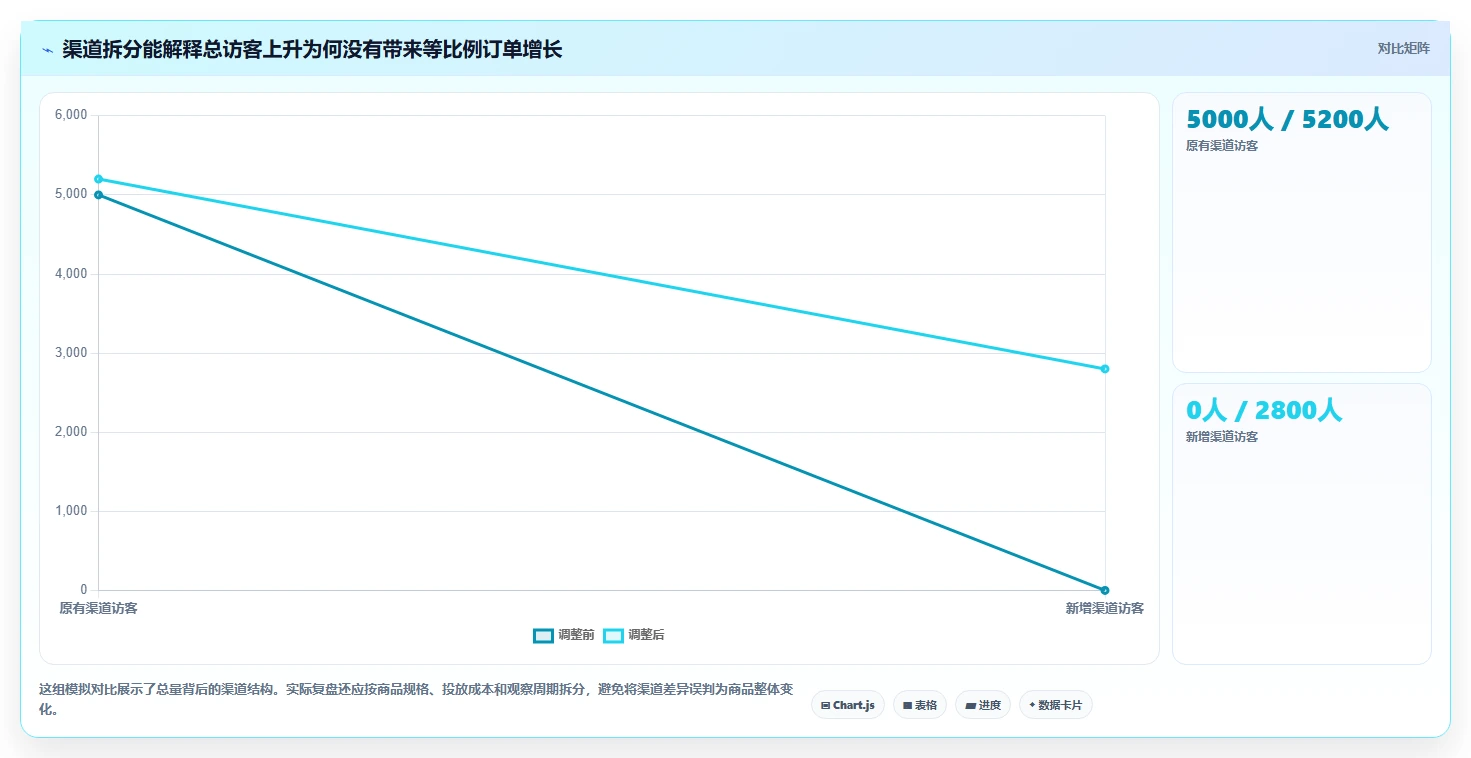Click the 6,000 y-axis tick label

(x=71, y=115)
